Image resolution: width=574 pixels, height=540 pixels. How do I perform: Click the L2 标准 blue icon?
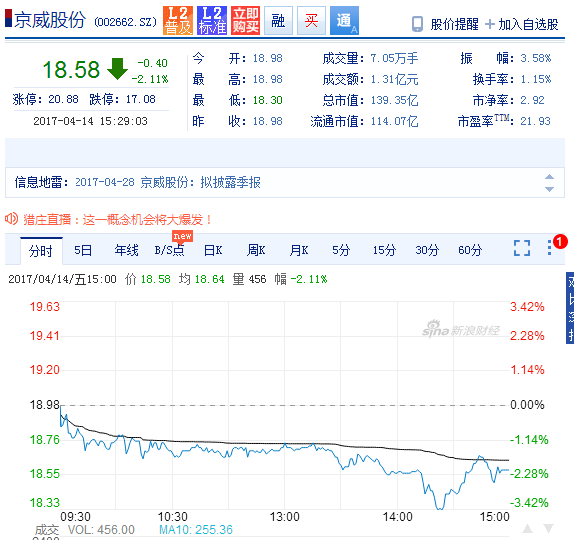tap(212, 21)
